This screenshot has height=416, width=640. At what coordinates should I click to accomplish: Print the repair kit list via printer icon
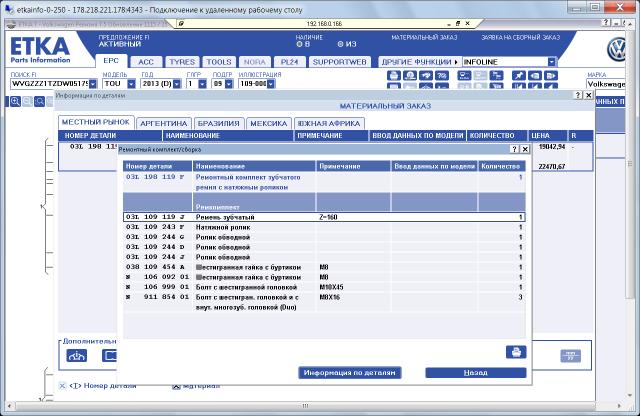click(516, 352)
